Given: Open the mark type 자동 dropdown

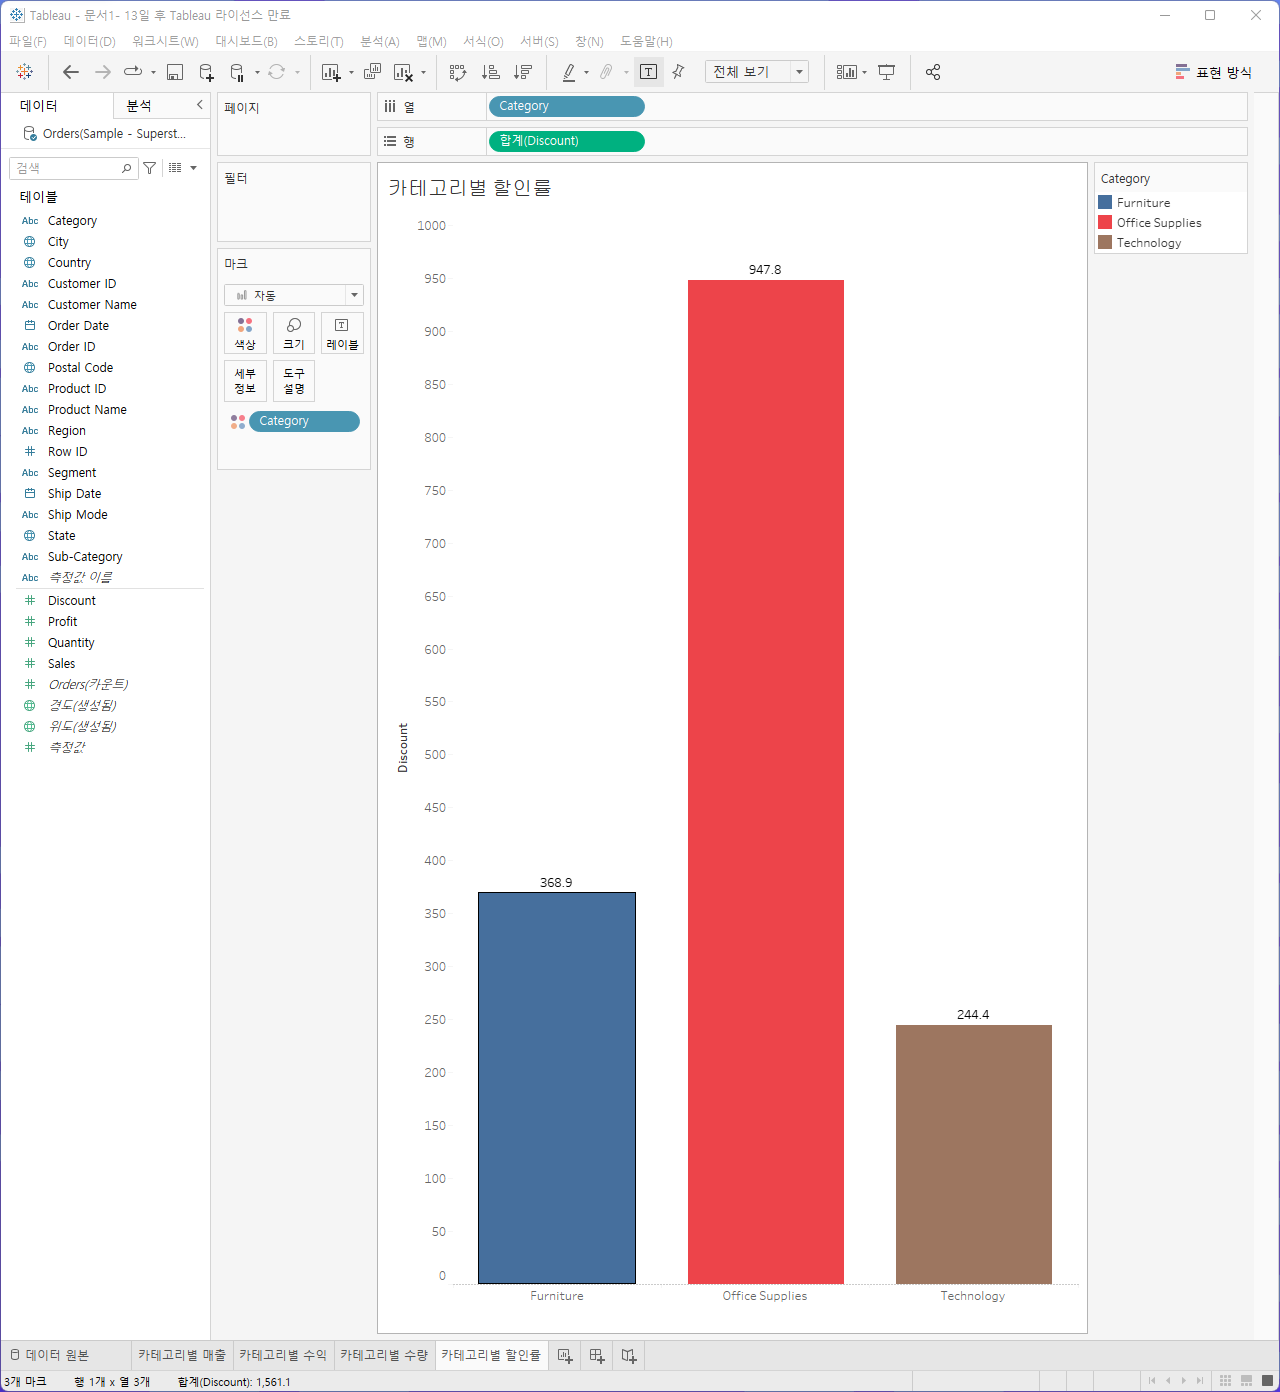Looking at the screenshot, I should [294, 295].
